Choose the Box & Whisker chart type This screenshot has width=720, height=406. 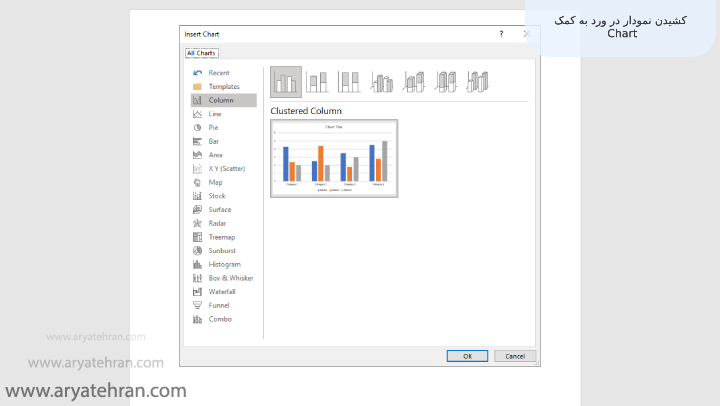pyautogui.click(x=230, y=278)
